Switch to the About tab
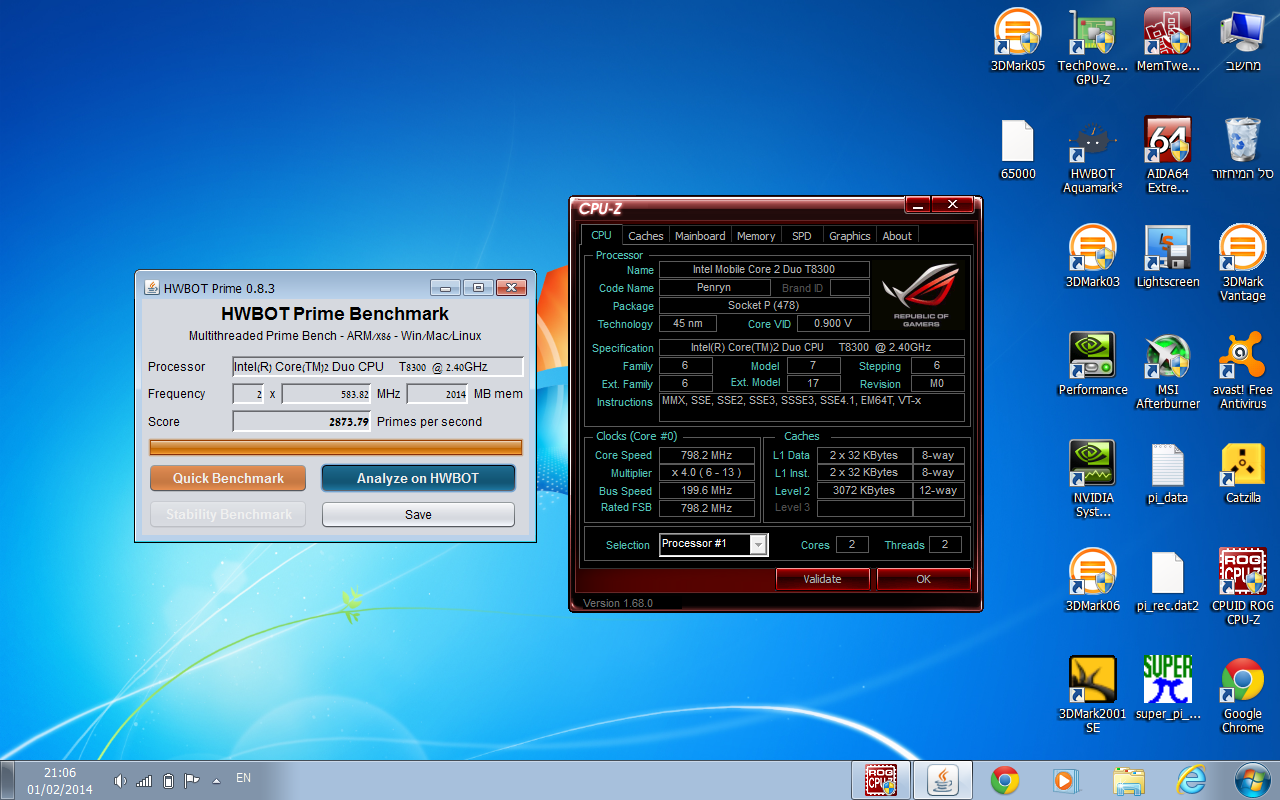1280x800 pixels. 897,236
